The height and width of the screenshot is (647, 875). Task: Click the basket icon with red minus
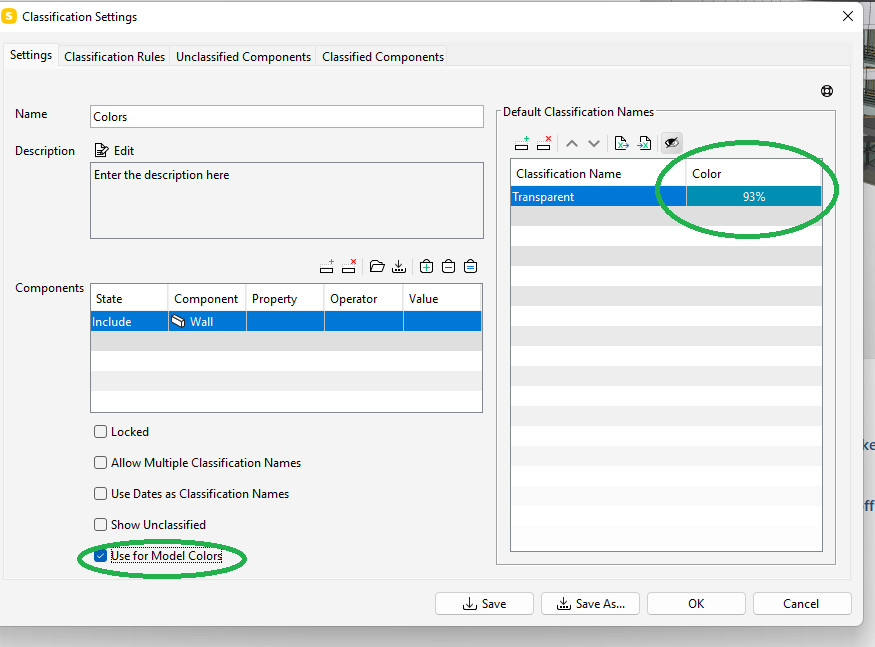tap(448, 266)
